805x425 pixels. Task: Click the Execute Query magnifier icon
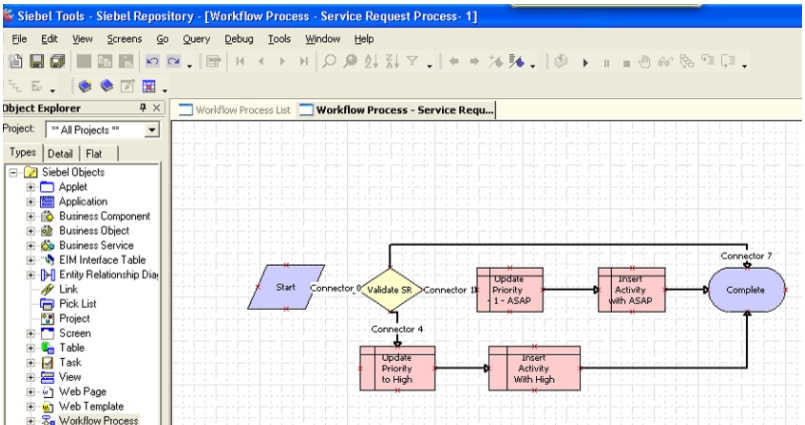pos(351,61)
